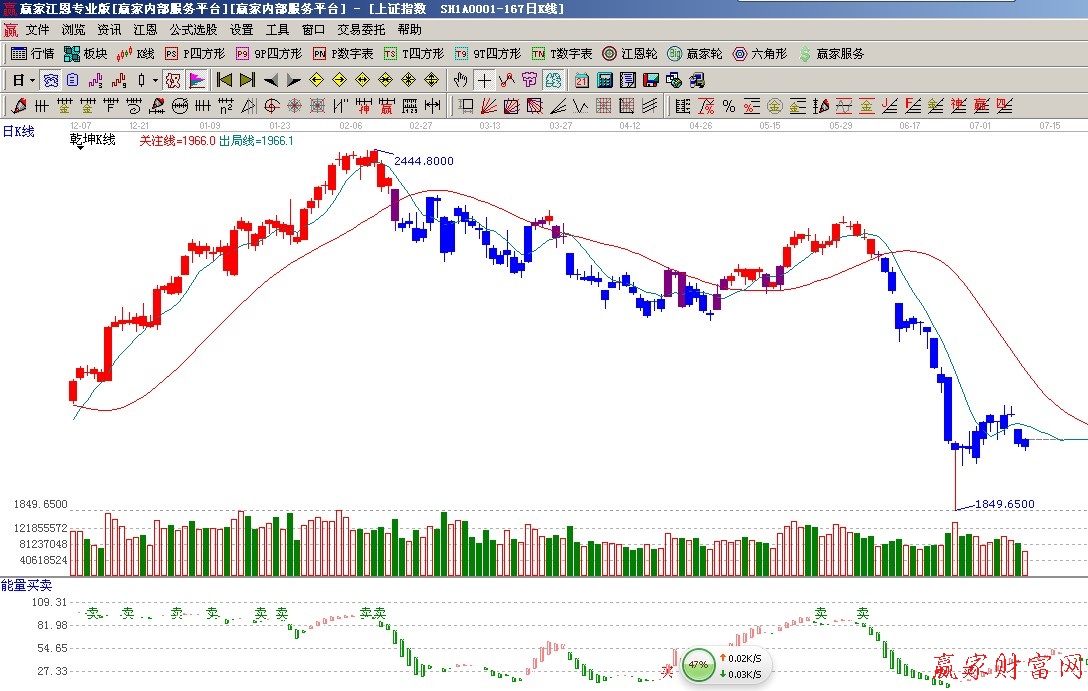Toggle the colored flag indicator button

tap(197, 80)
